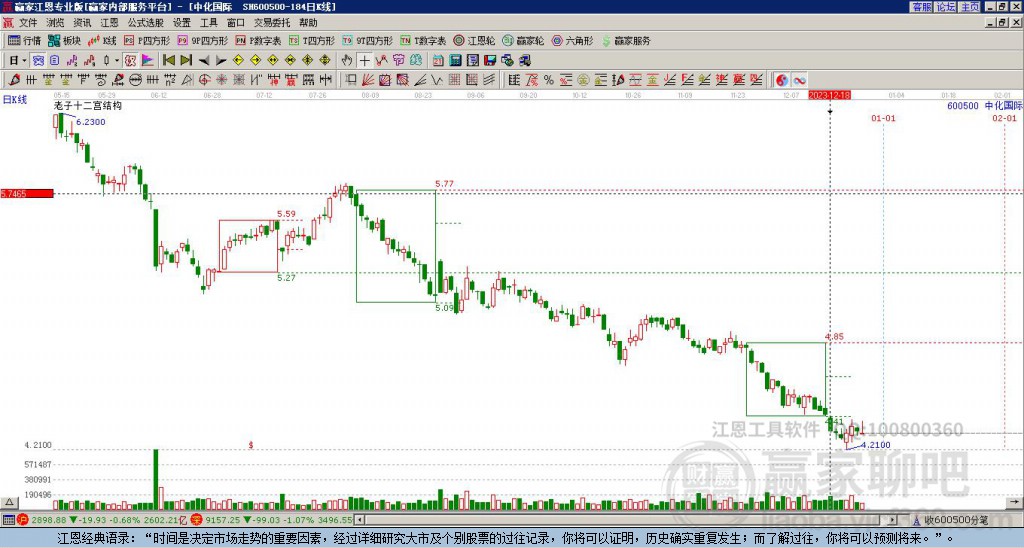Click the 收600500分笔 status entry
Image resolution: width=1024 pixels, height=548 pixels.
click(x=952, y=520)
